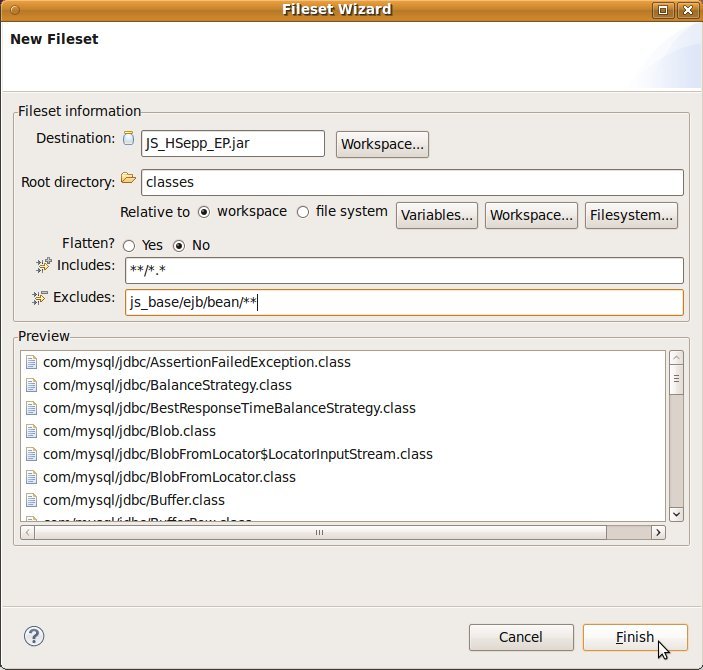Focus the Excludes text field
Screen dimensions: 703x670
coord(404,302)
